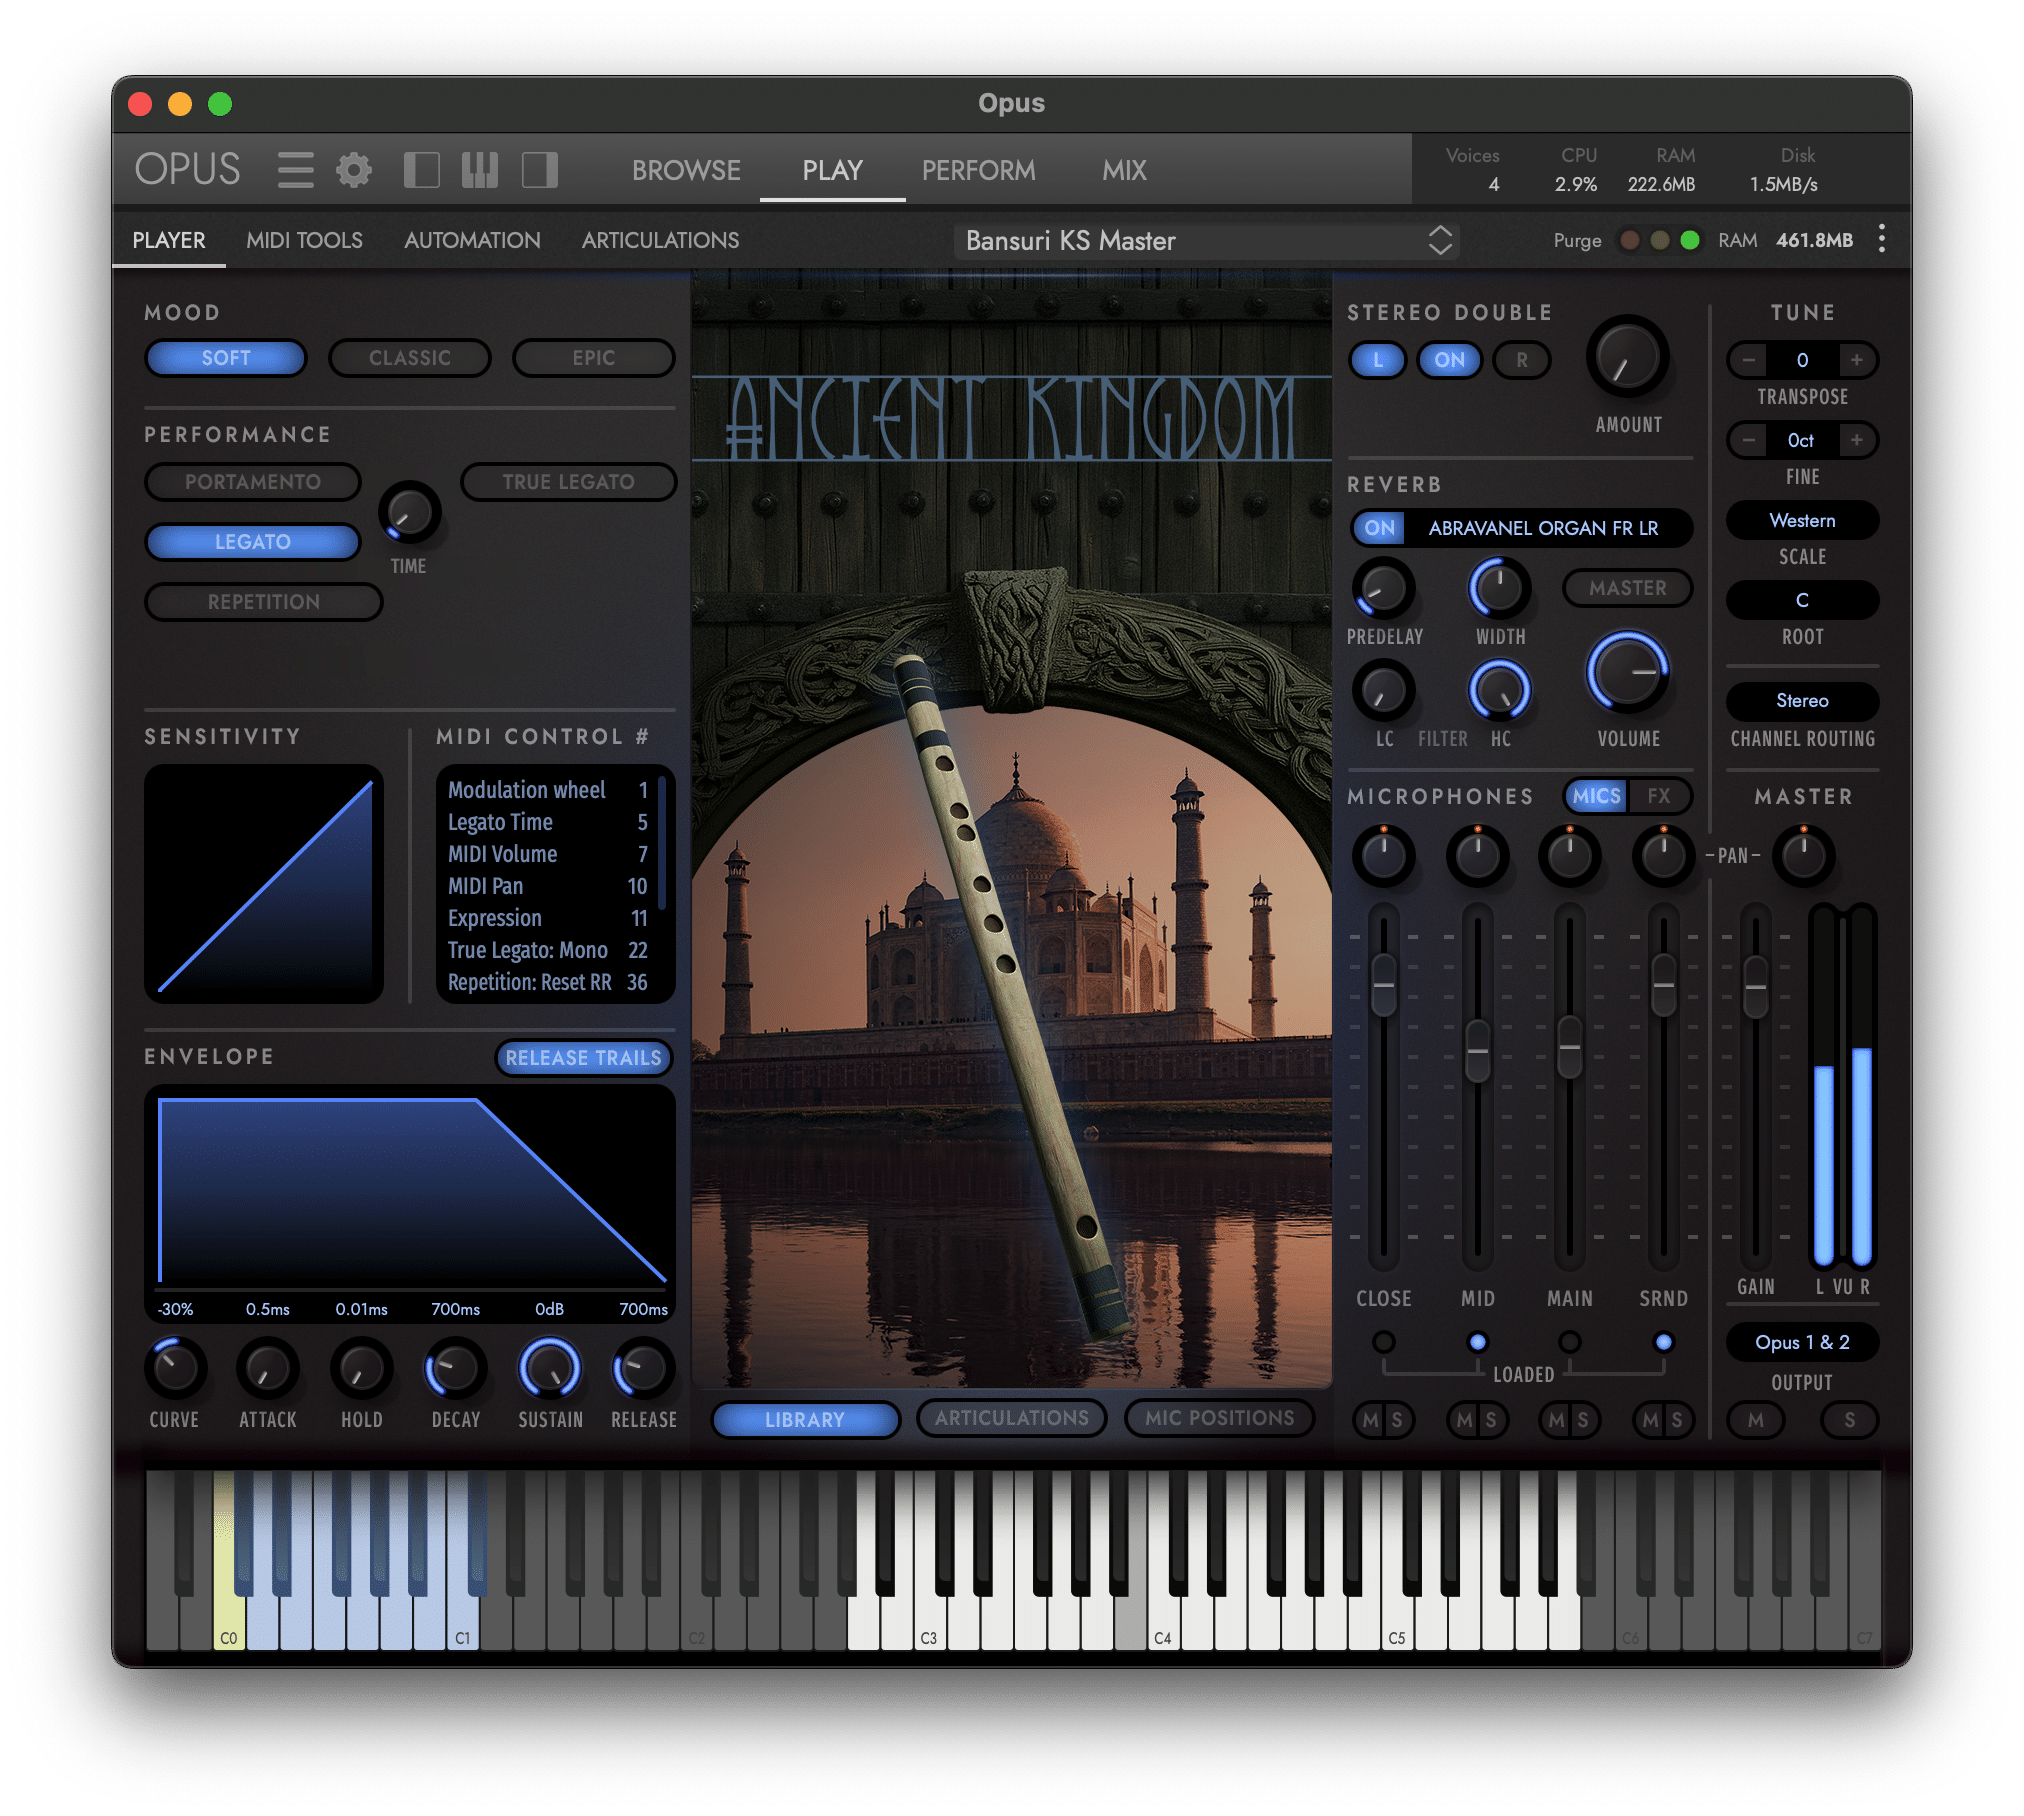Click the Close mic pan knob
The height and width of the screenshot is (1816, 2024).
(x=1384, y=856)
